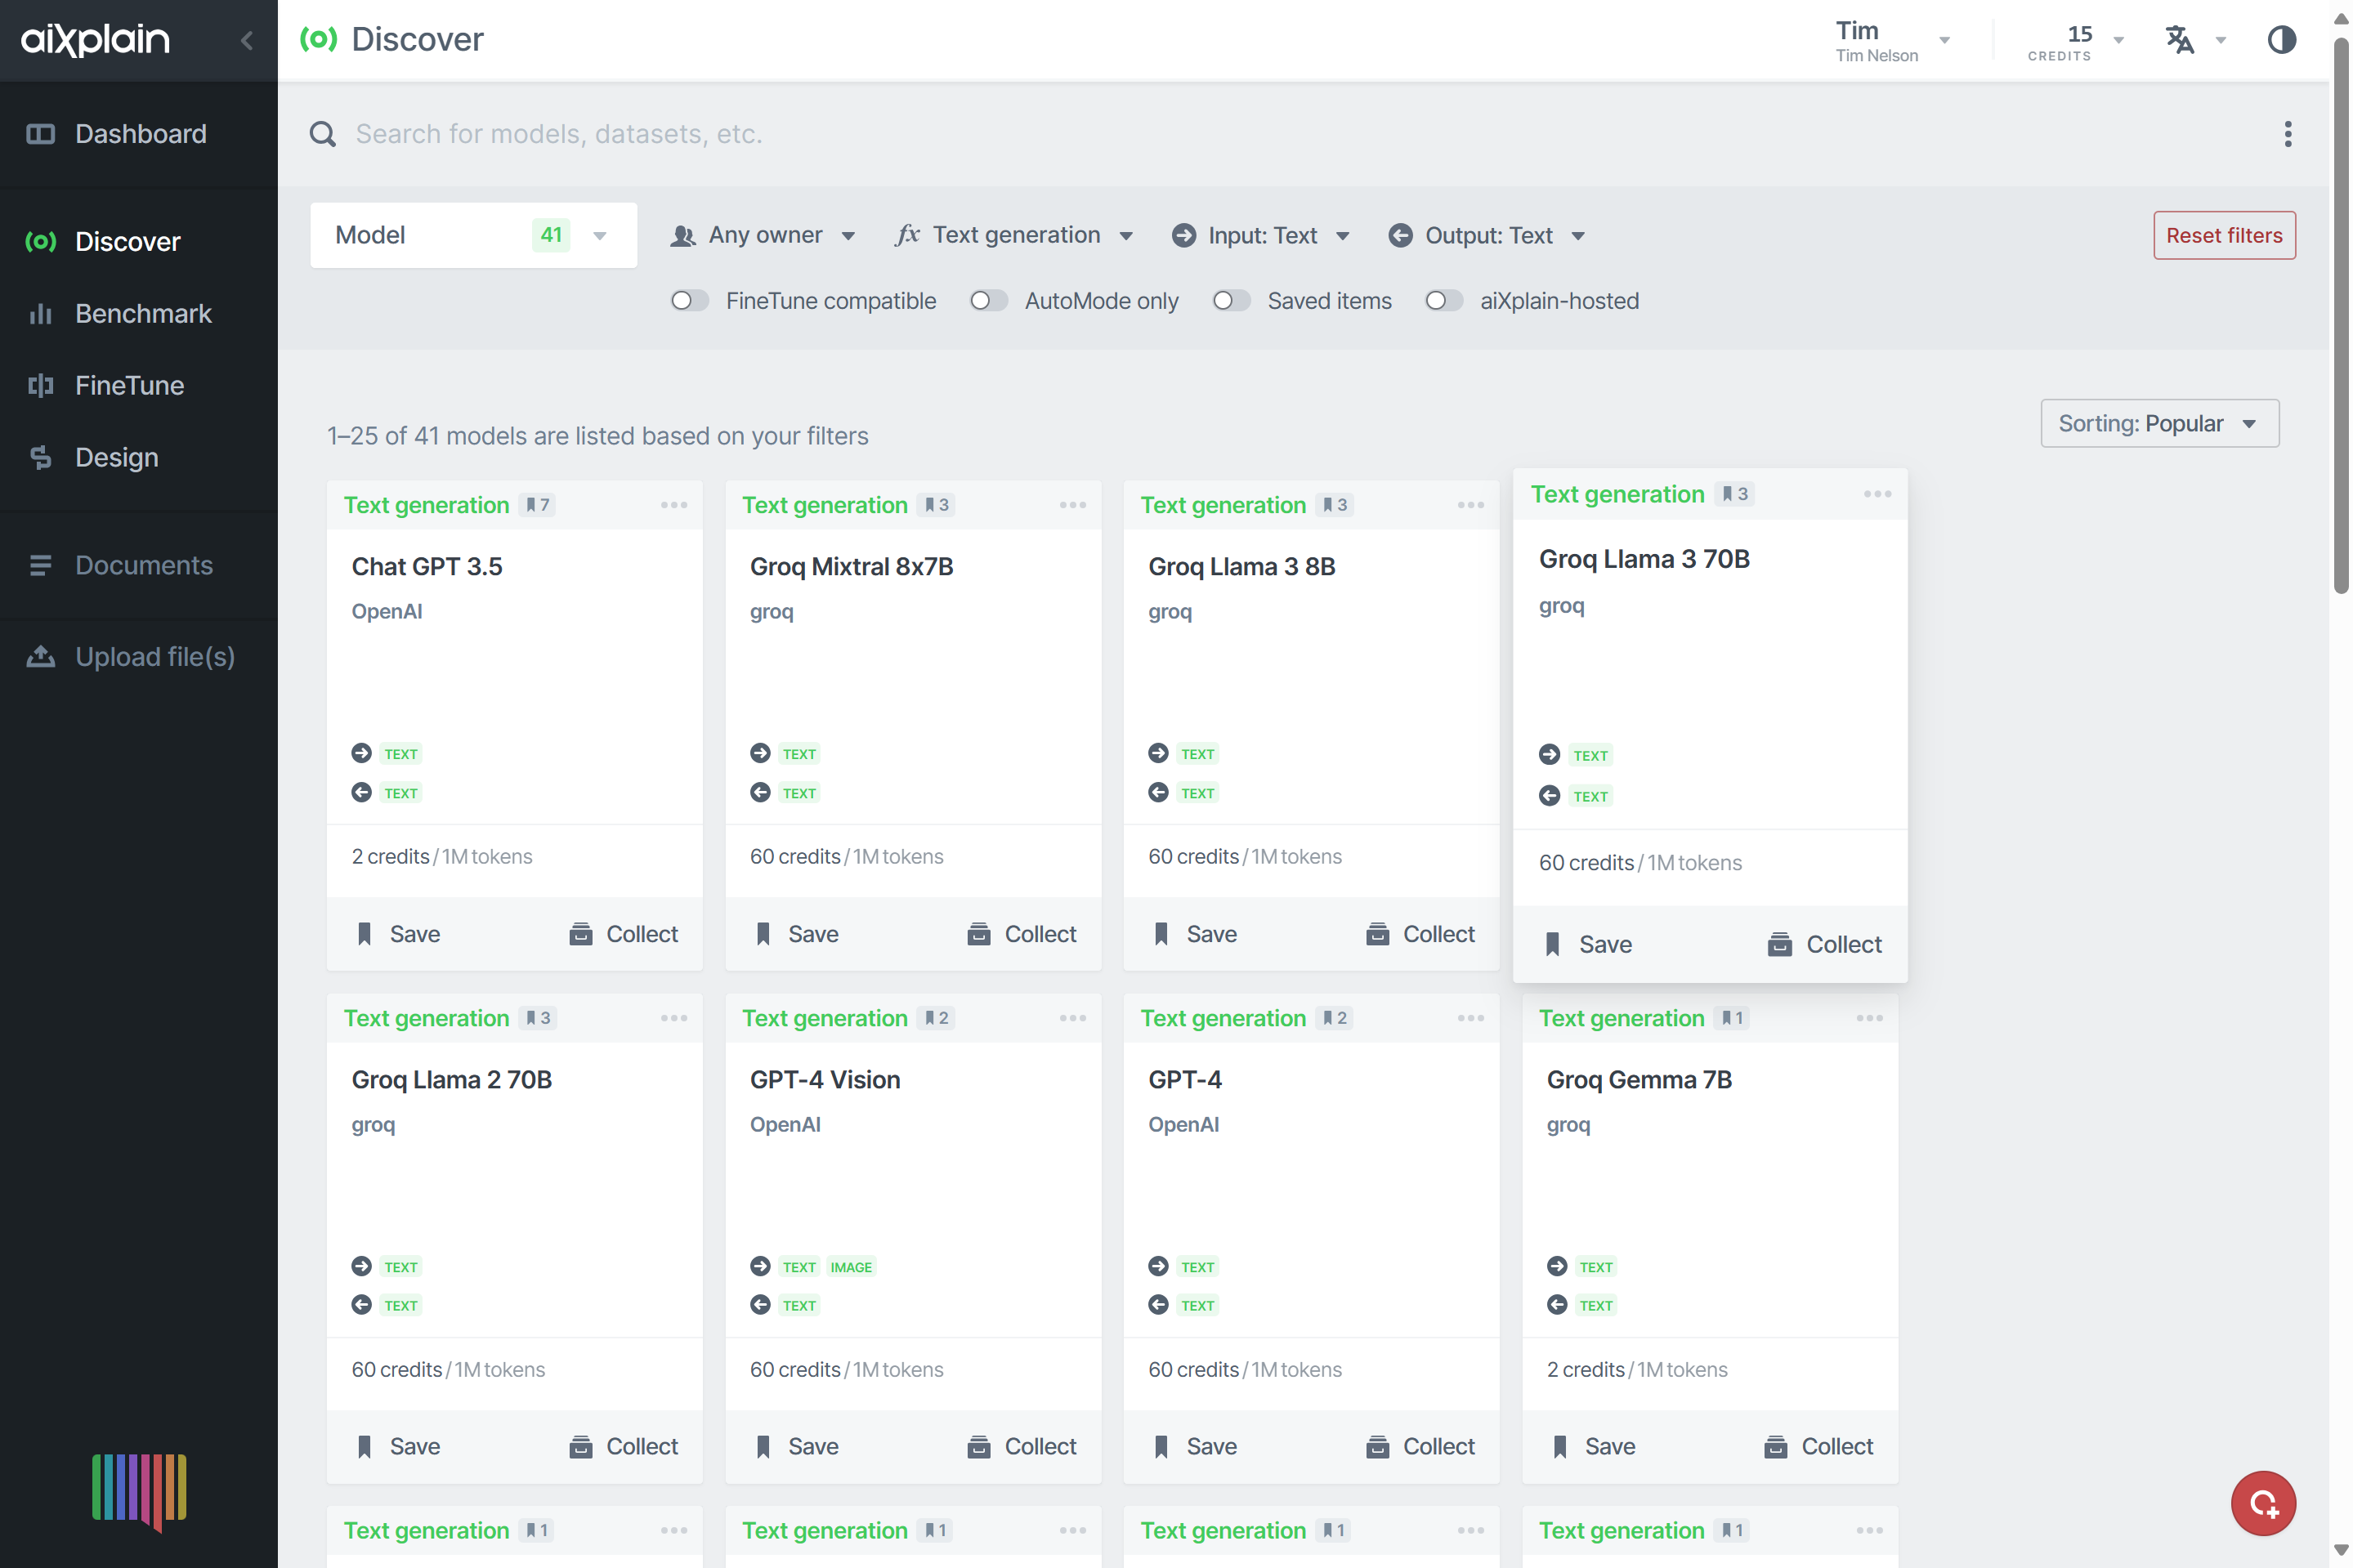Open the language translation selector
Screen dimensions: 2353x1568
tap(2178, 40)
